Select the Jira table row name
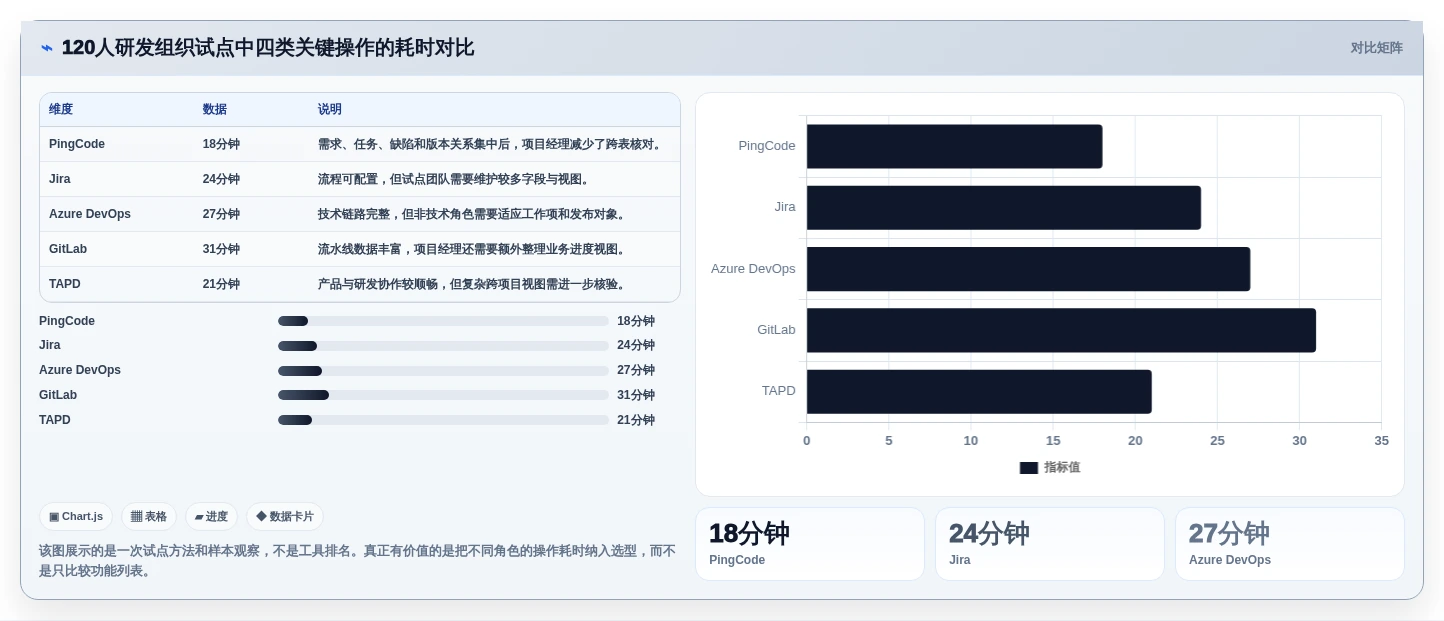This screenshot has width=1444, height=621. pyautogui.click(x=60, y=179)
